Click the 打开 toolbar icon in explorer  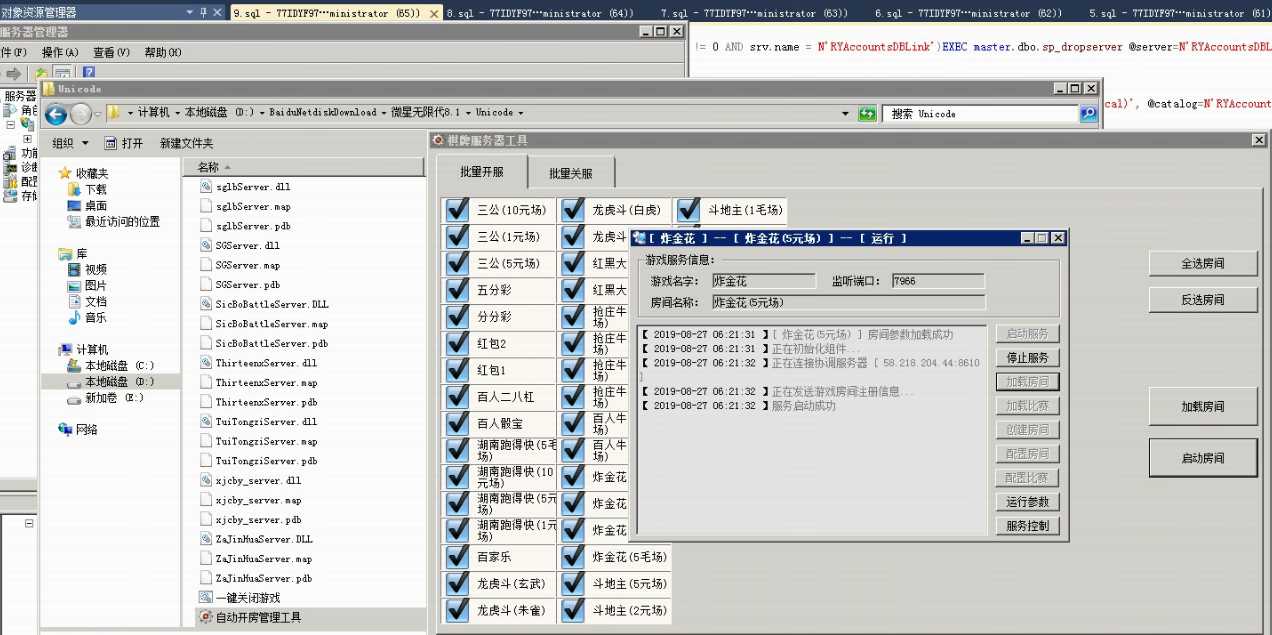tap(110, 143)
